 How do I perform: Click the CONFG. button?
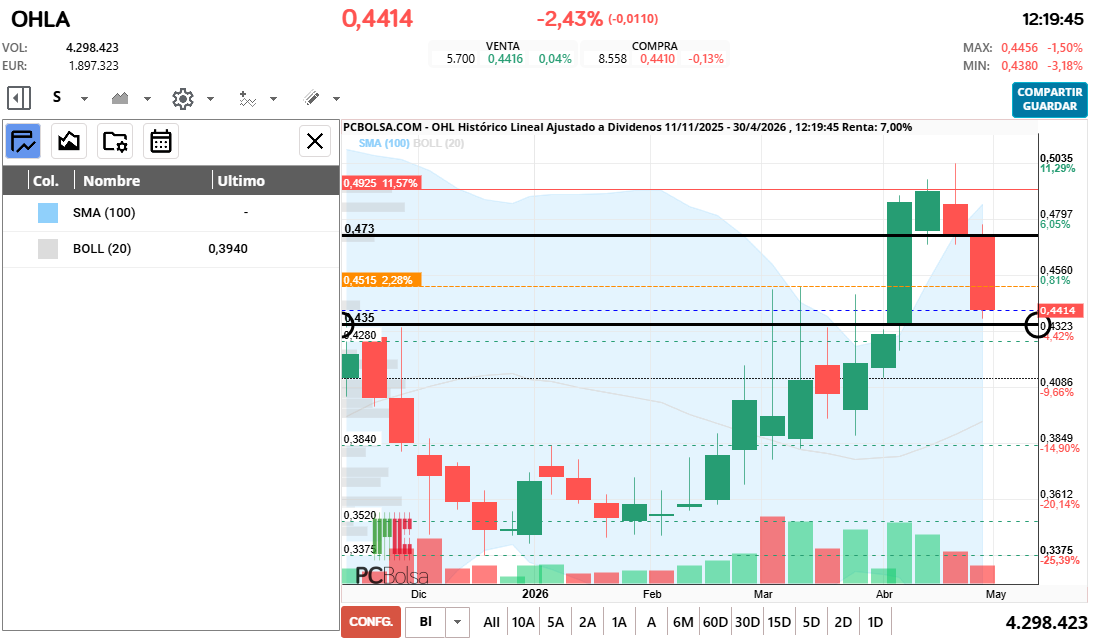371,621
